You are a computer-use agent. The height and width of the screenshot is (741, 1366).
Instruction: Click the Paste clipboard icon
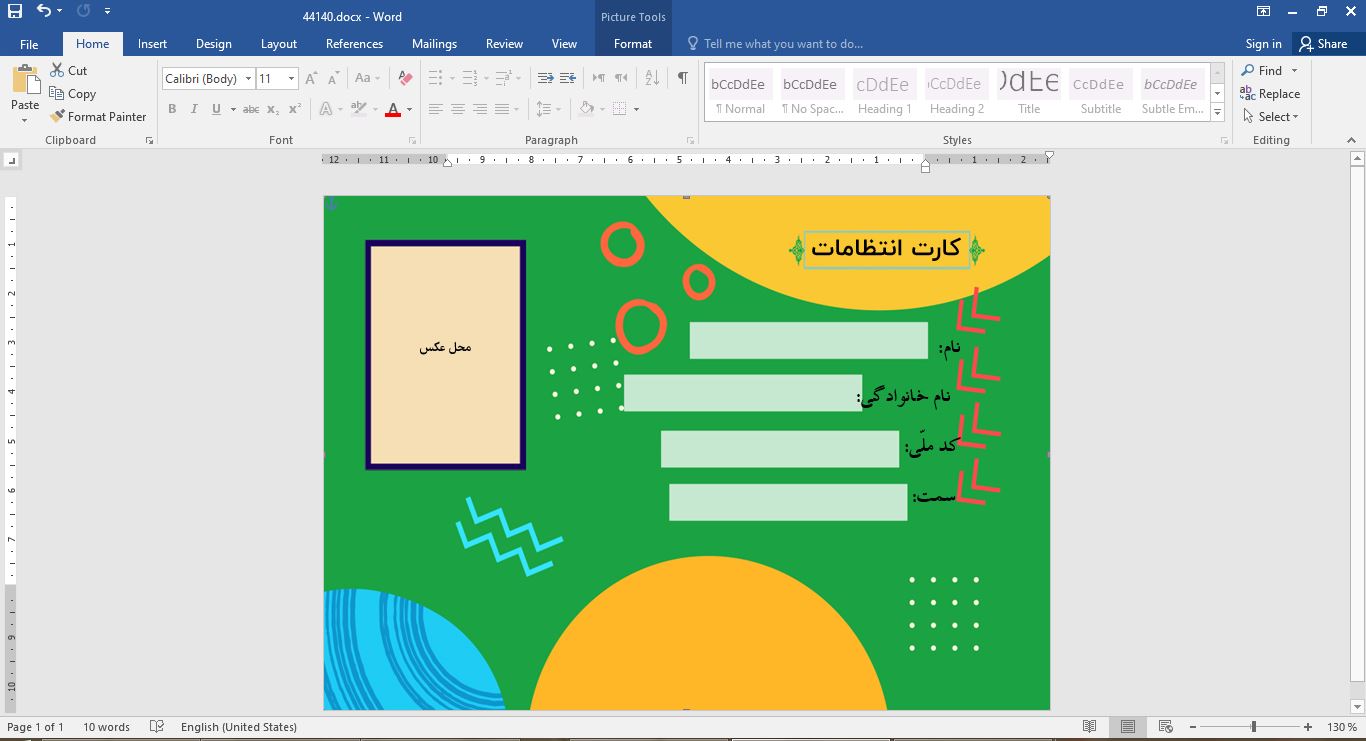[x=25, y=80]
